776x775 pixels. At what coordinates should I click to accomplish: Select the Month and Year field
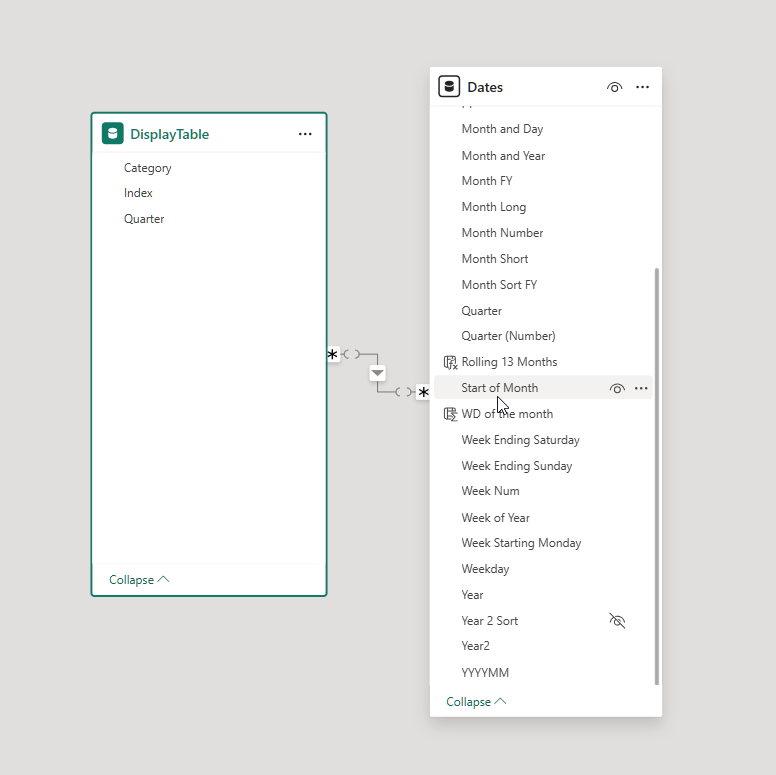pyautogui.click(x=503, y=156)
